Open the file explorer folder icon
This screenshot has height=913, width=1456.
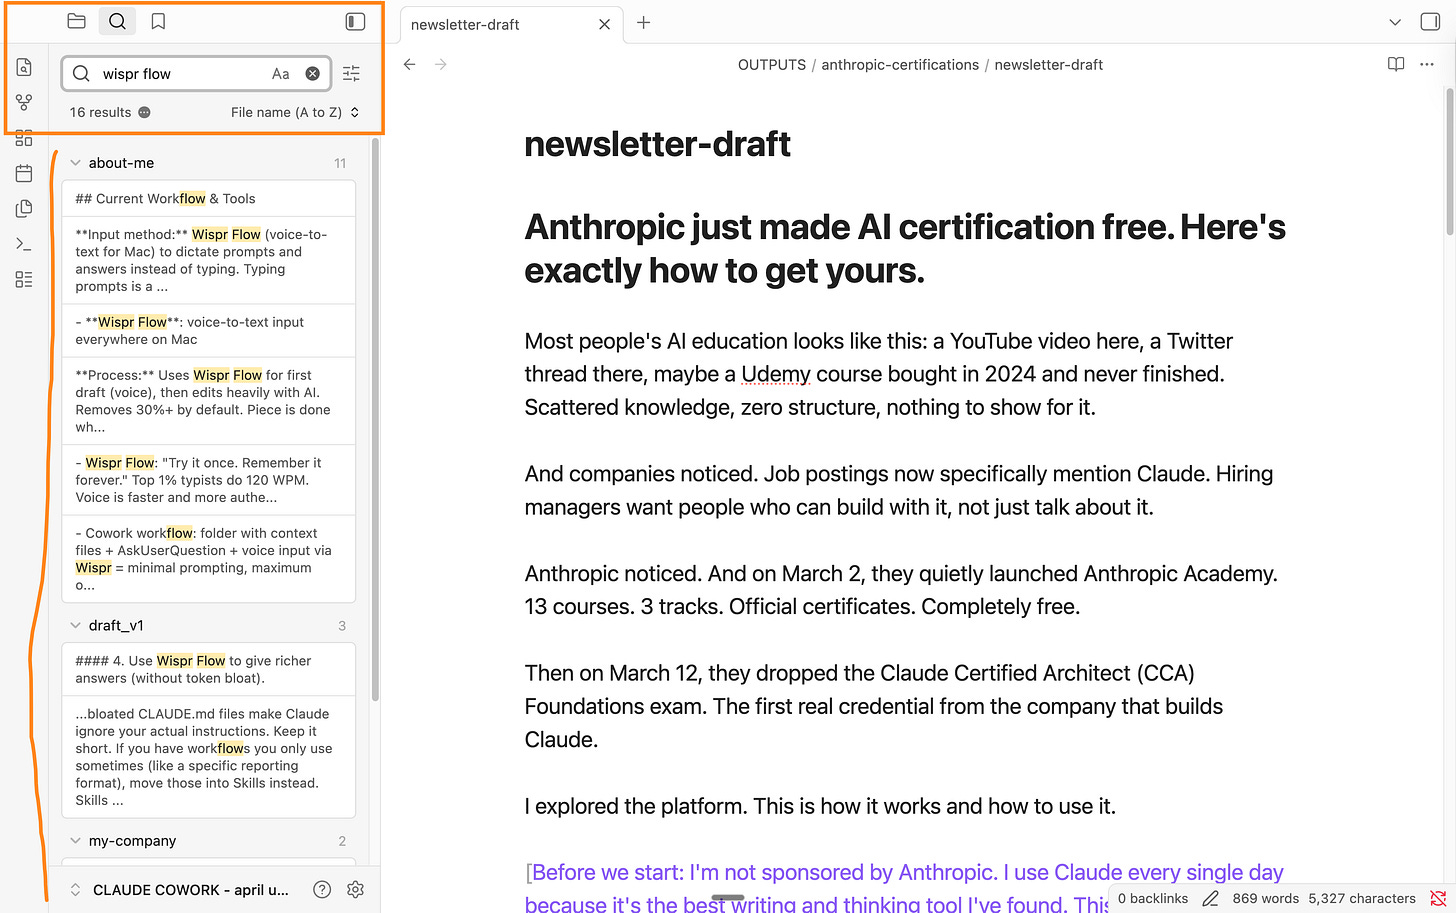click(76, 21)
